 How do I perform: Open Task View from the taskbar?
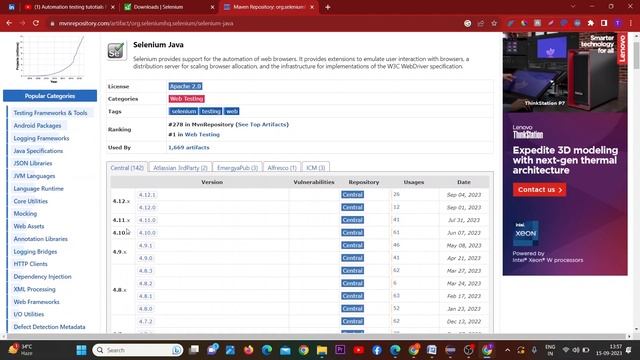click(194, 350)
